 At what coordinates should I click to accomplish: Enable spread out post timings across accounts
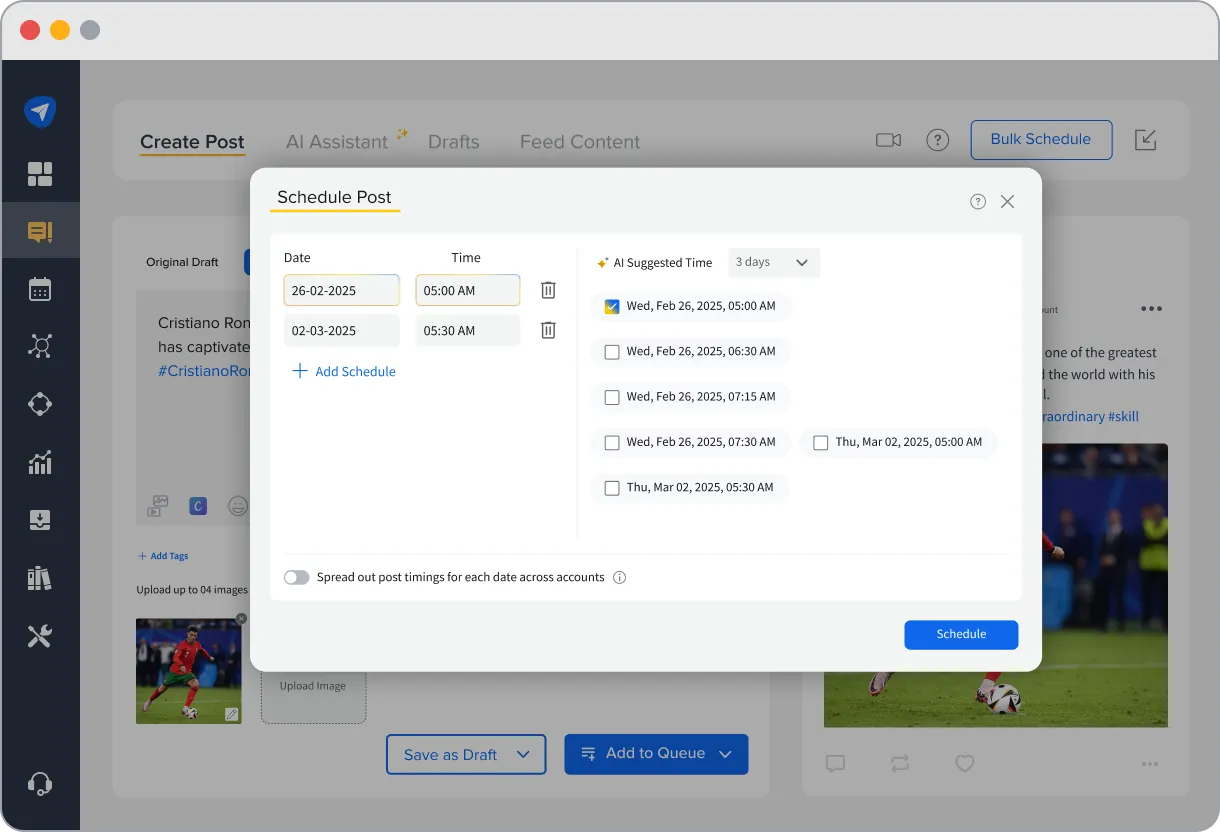tap(296, 577)
